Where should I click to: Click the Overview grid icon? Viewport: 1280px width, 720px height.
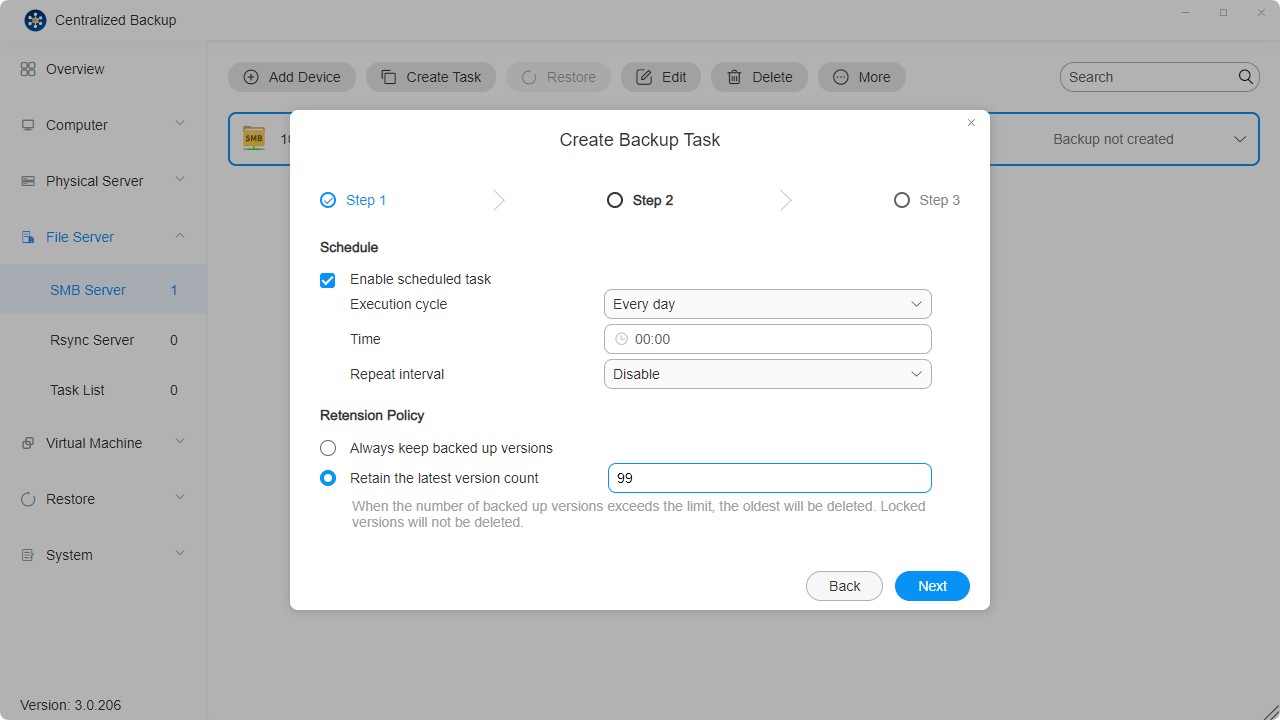pos(28,69)
